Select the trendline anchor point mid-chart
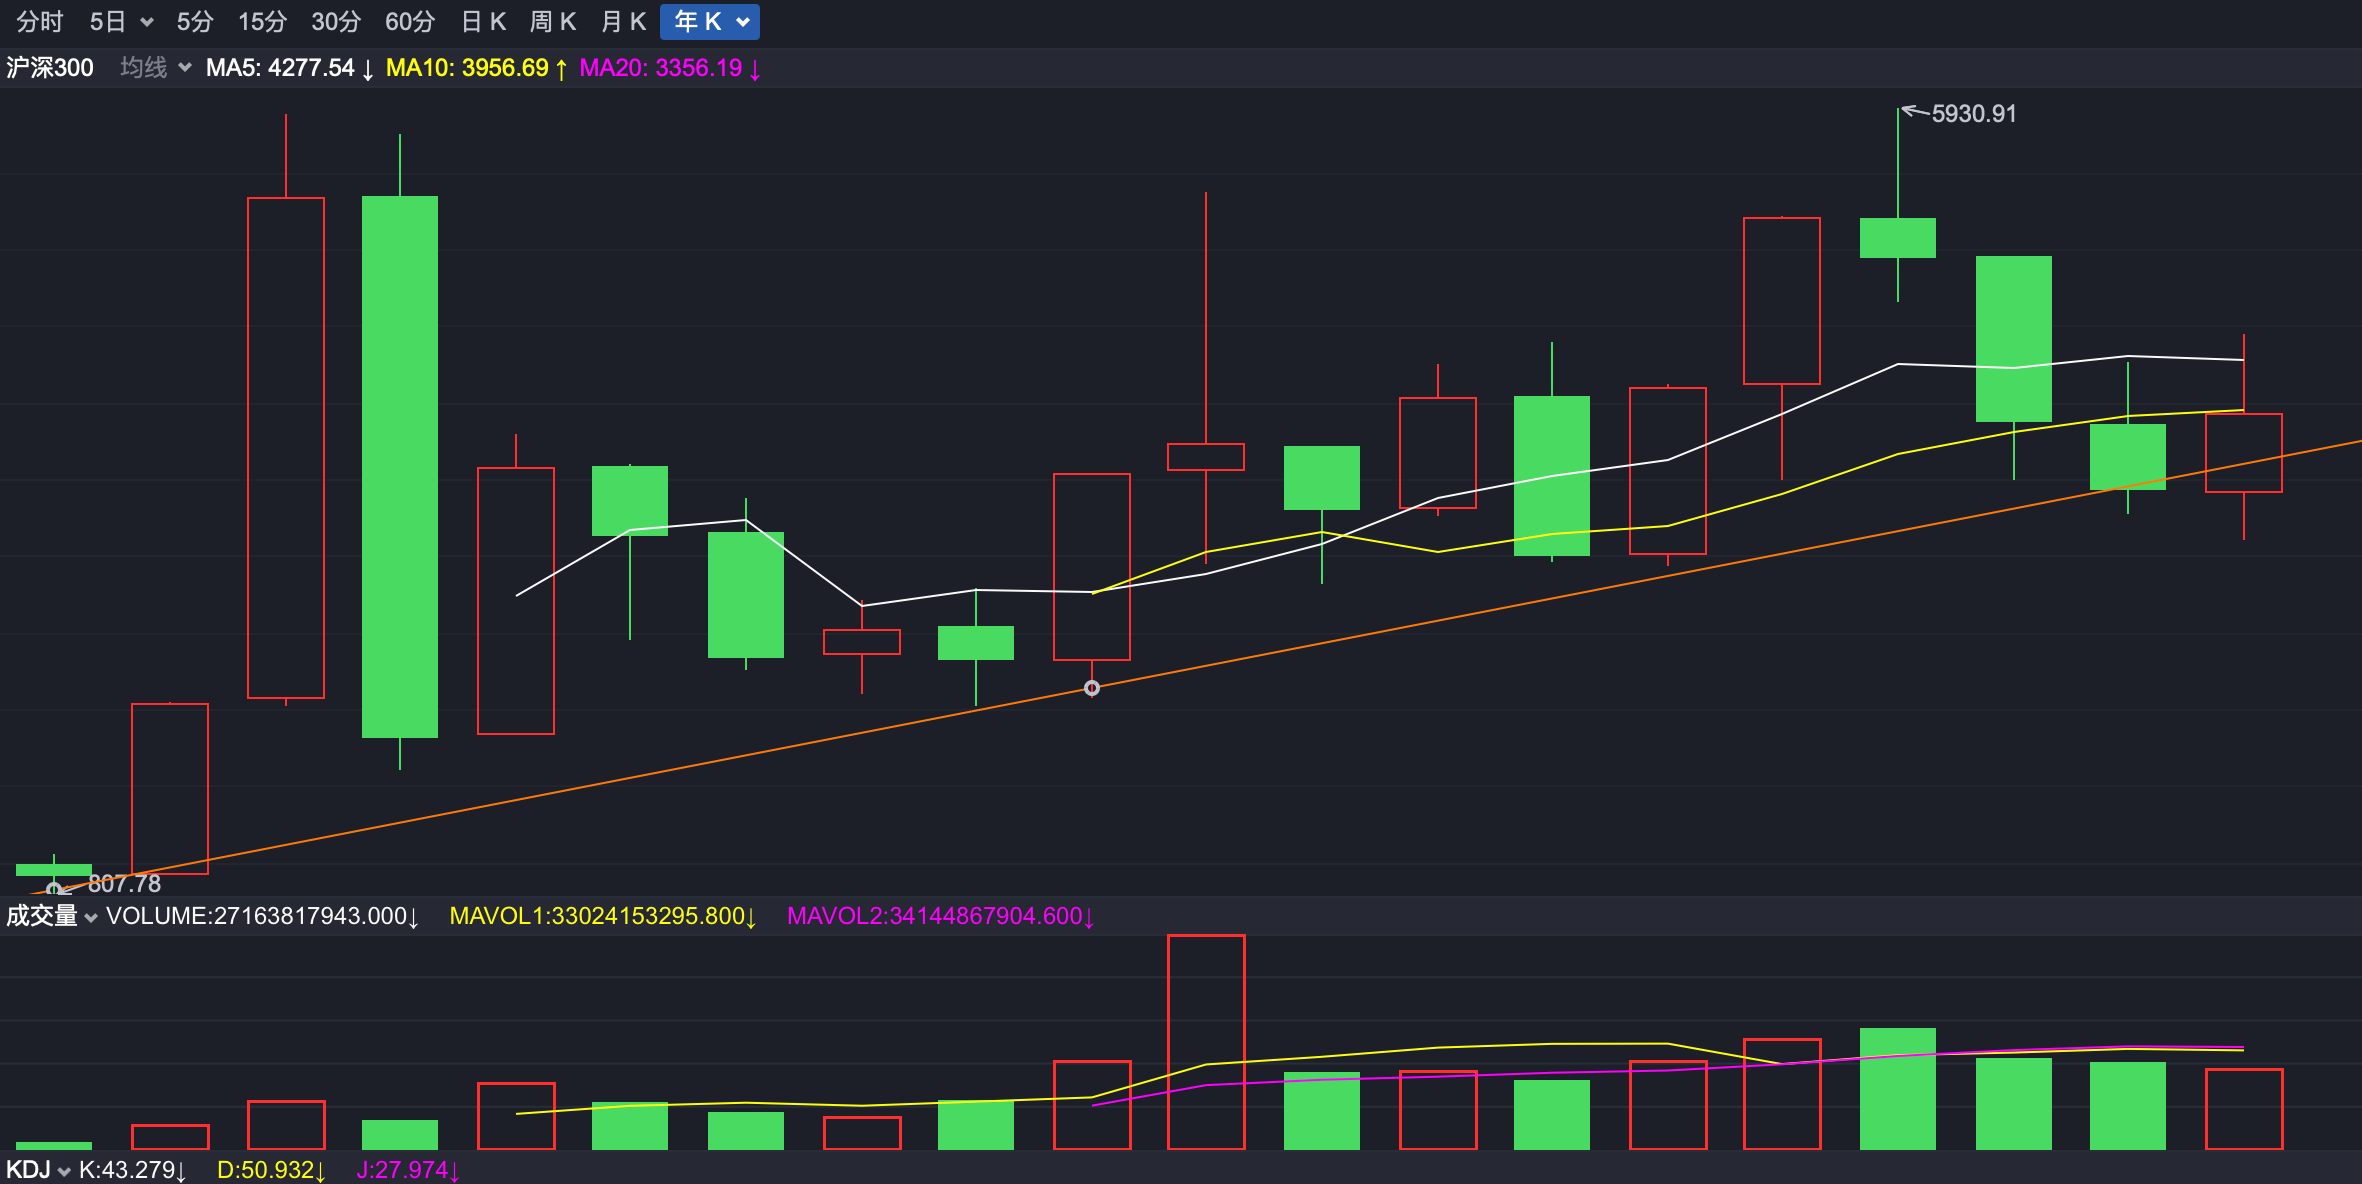Image resolution: width=2362 pixels, height=1184 pixels. point(1092,688)
